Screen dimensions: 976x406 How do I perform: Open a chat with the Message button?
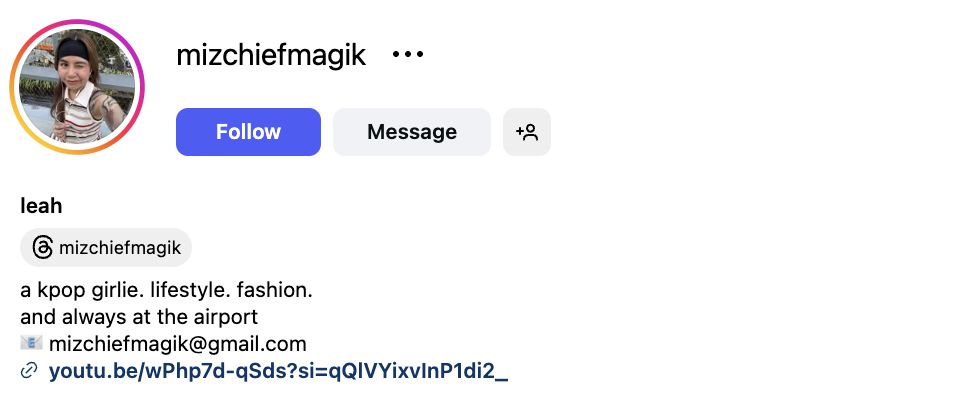411,132
